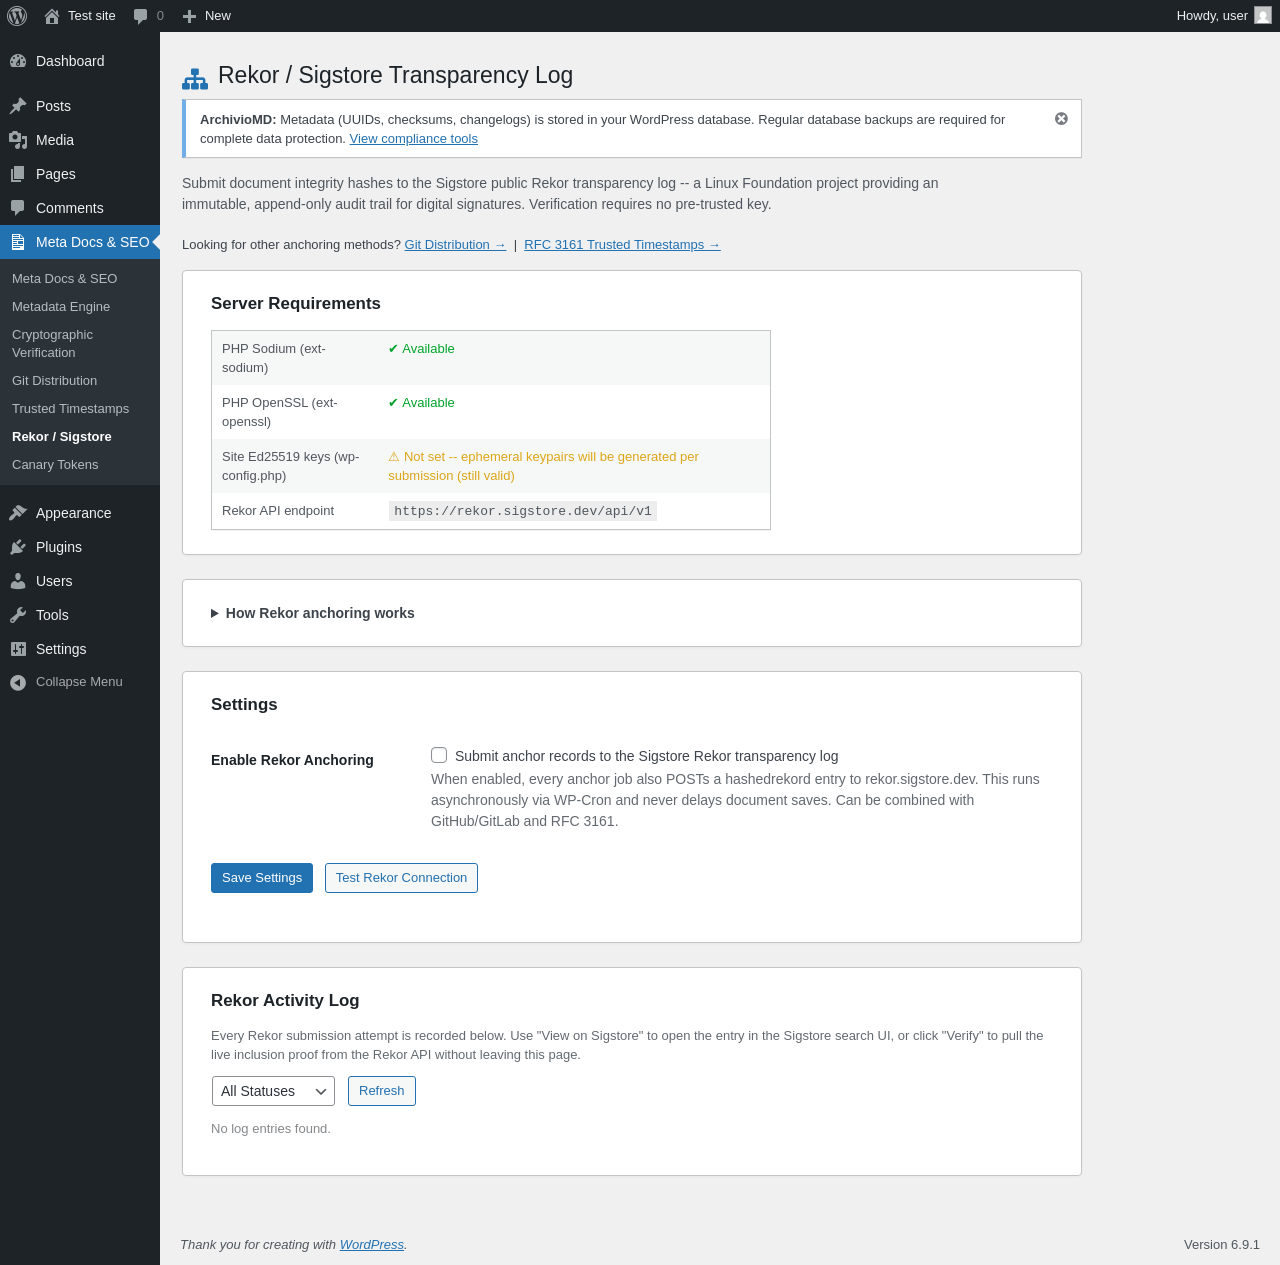Viewport: 1280px width, 1265px height.
Task: Click the Tools wrench icon
Action: click(x=18, y=615)
